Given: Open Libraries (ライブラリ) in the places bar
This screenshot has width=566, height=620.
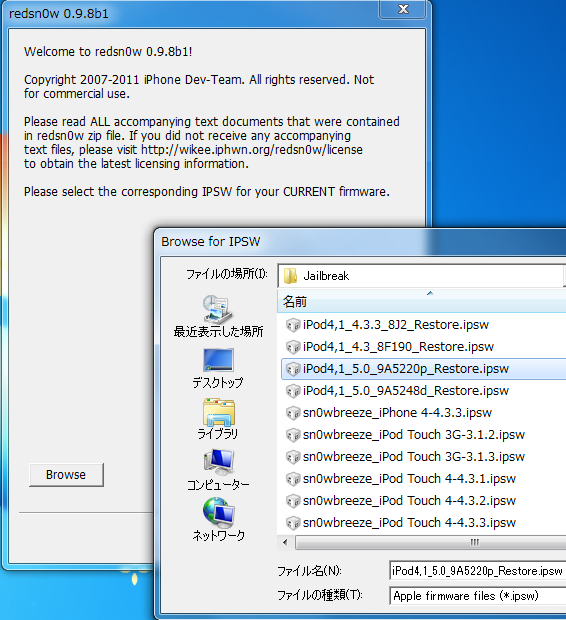Looking at the screenshot, I should [218, 419].
